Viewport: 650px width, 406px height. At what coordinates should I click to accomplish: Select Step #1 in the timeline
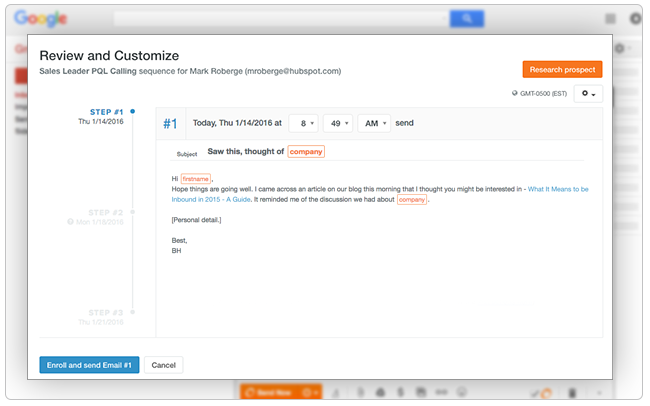(x=106, y=111)
